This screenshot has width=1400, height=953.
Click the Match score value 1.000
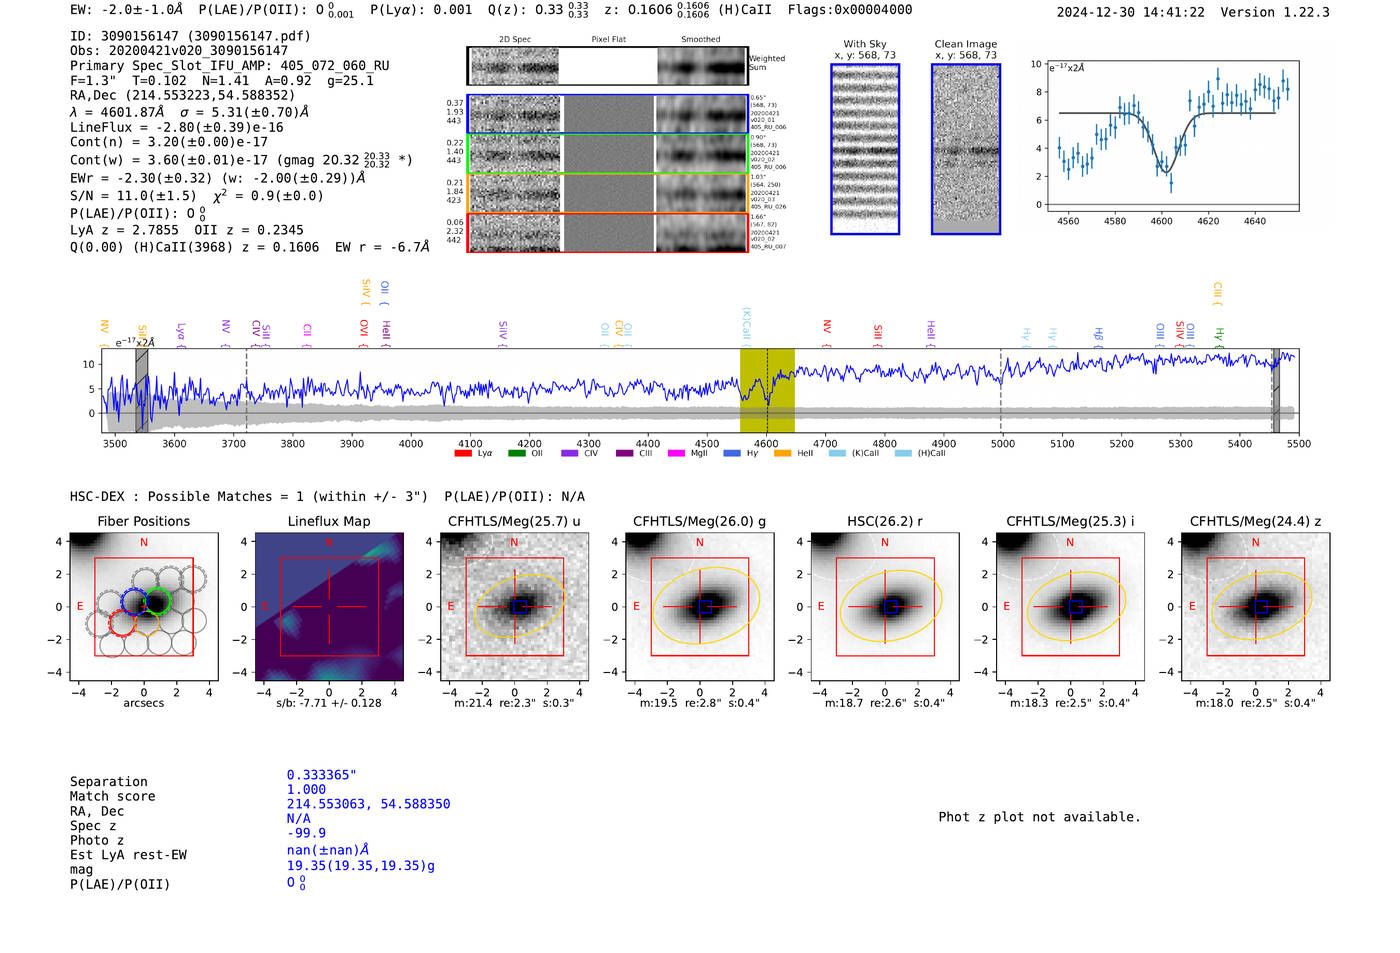click(x=306, y=789)
